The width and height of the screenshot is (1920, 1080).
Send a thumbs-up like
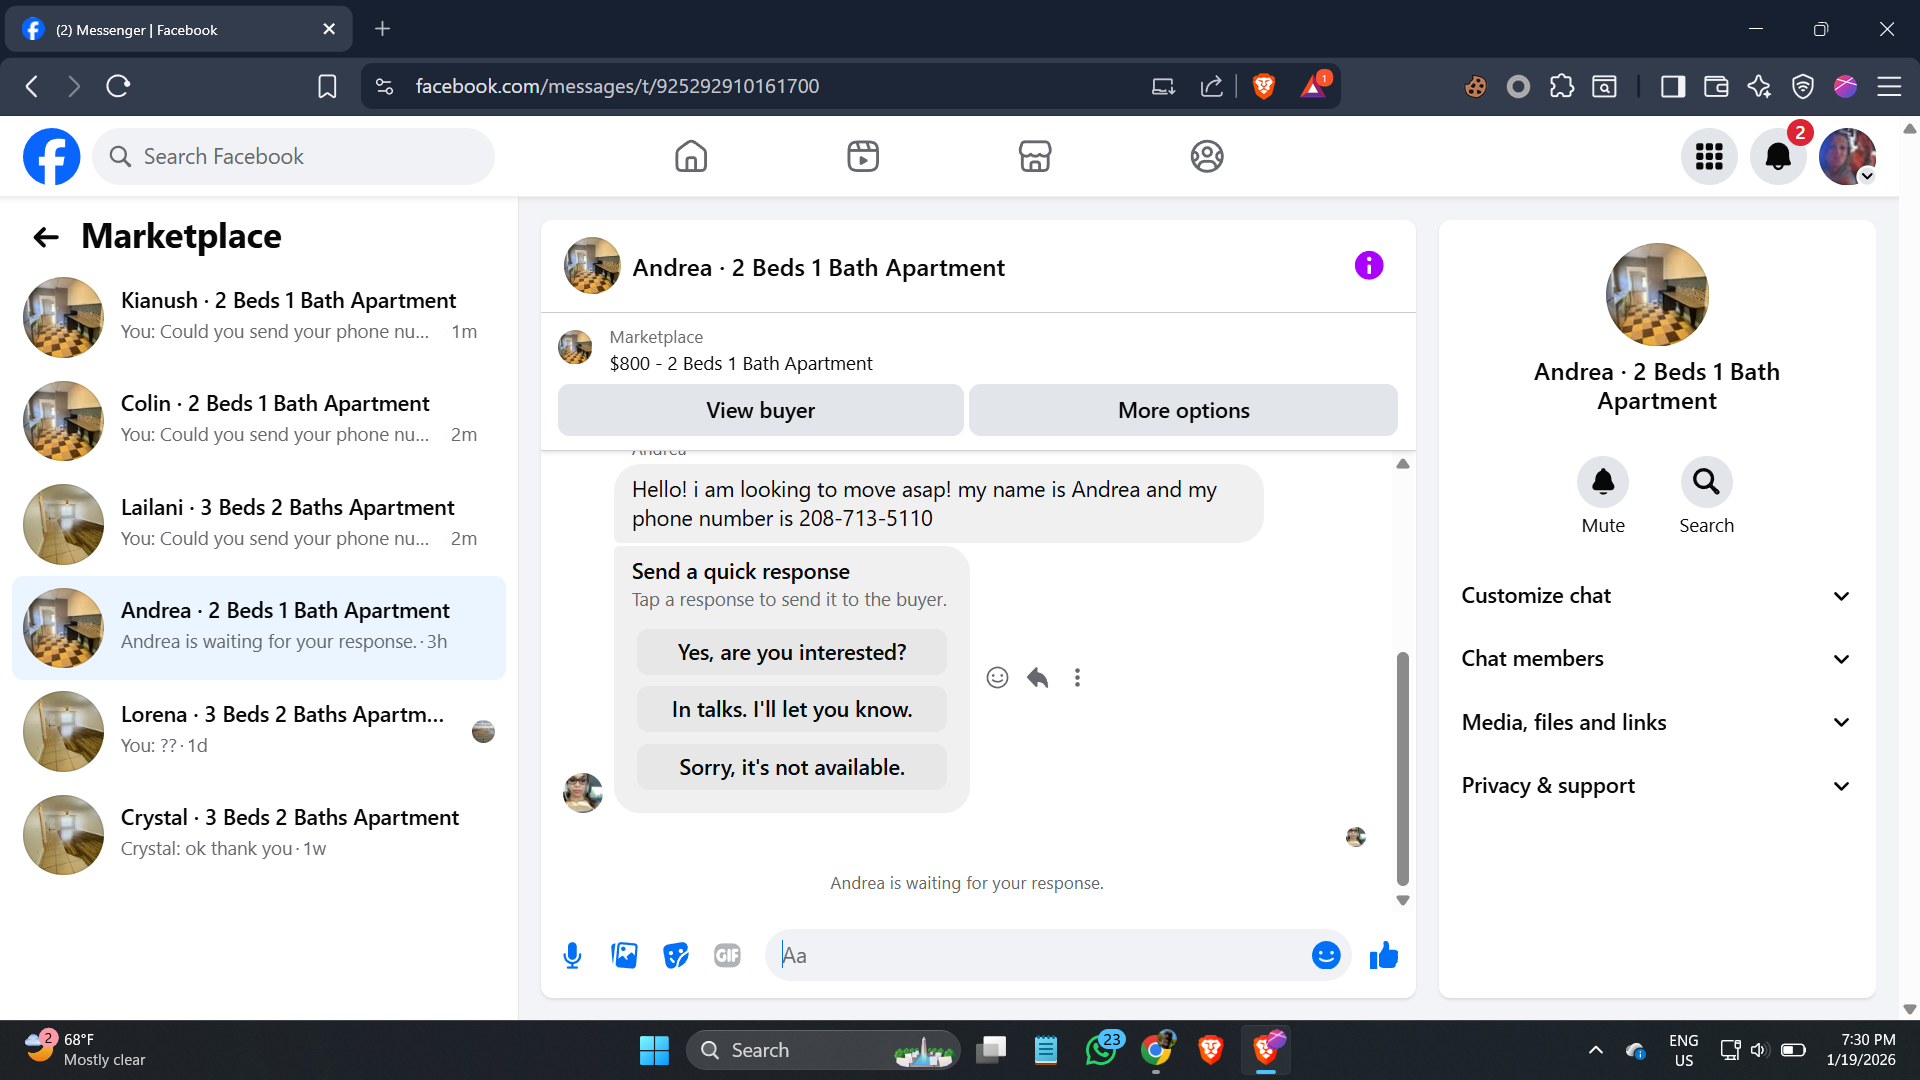[x=1384, y=956]
